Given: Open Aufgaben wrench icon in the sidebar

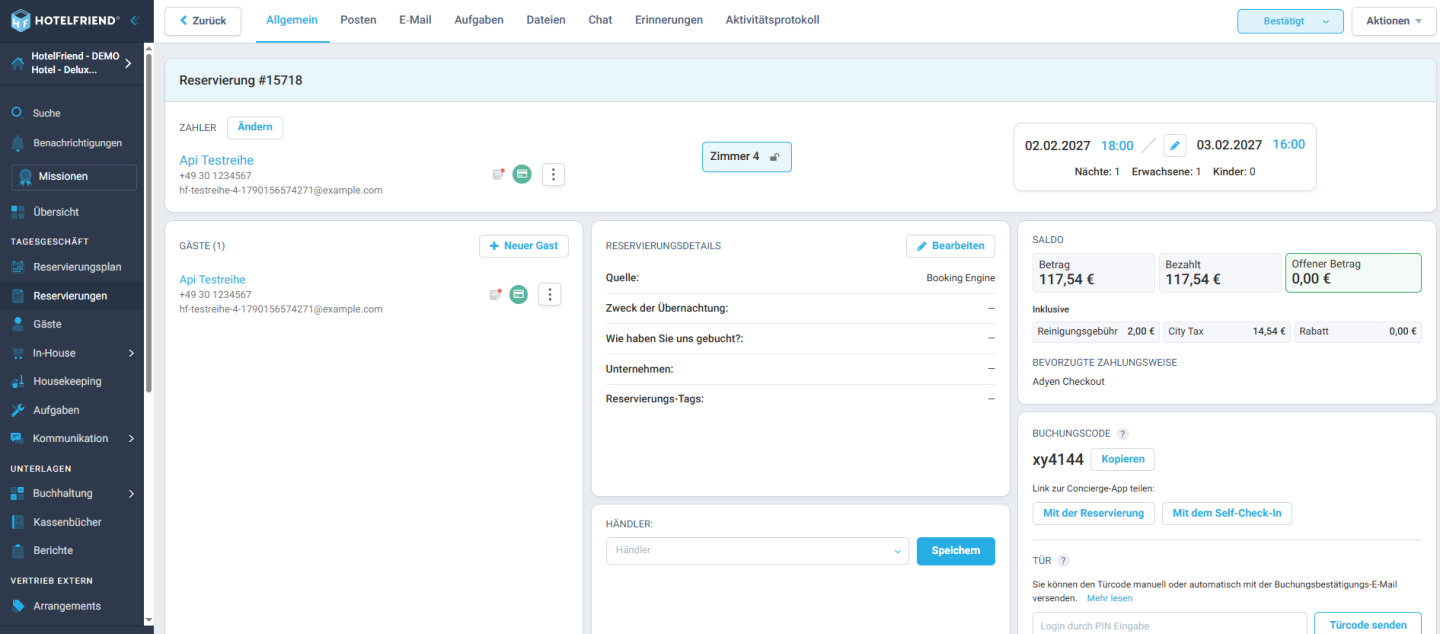Looking at the screenshot, I should pyautogui.click(x=17, y=410).
